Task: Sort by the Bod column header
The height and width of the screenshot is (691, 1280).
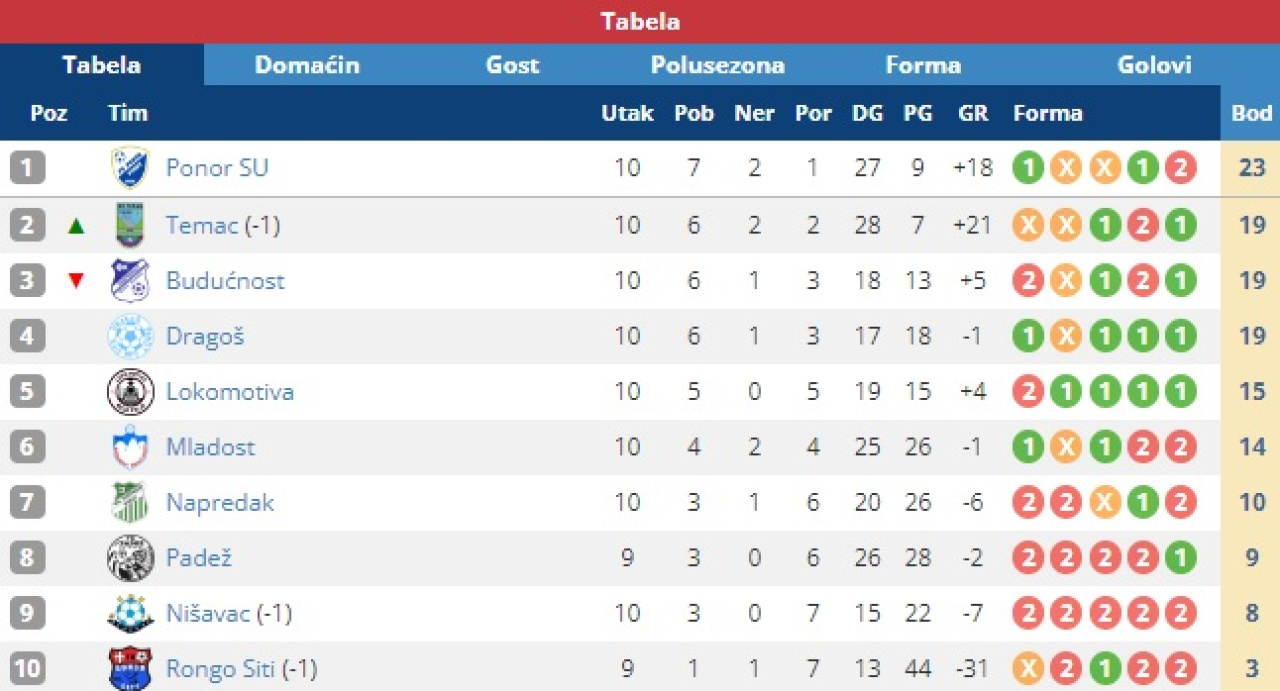Action: coord(1251,113)
